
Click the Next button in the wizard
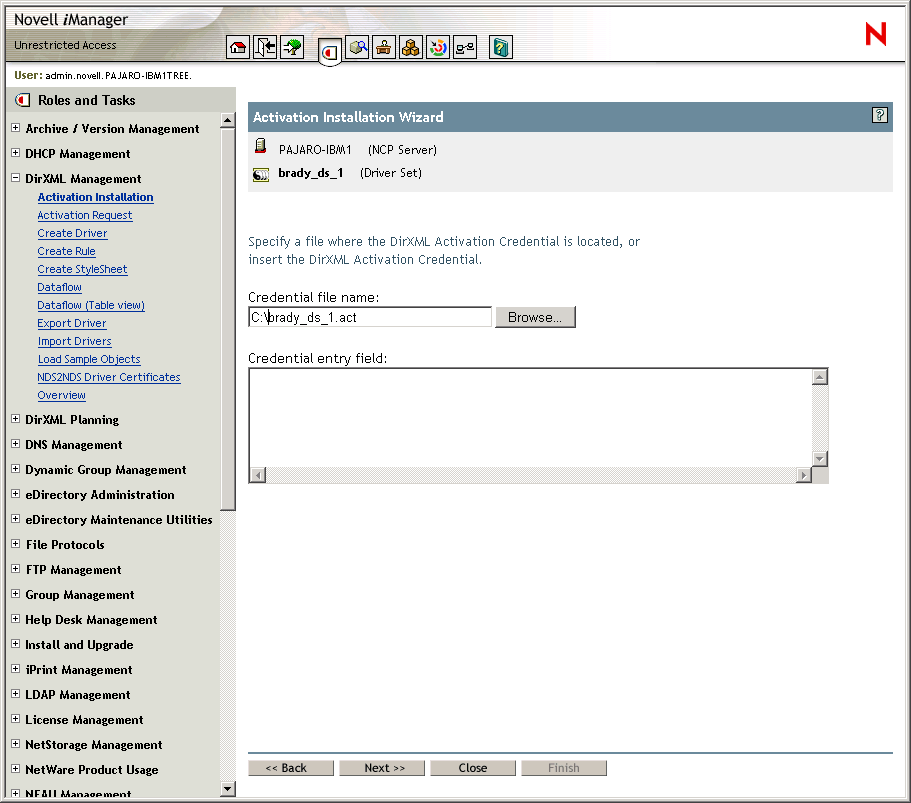[381, 767]
